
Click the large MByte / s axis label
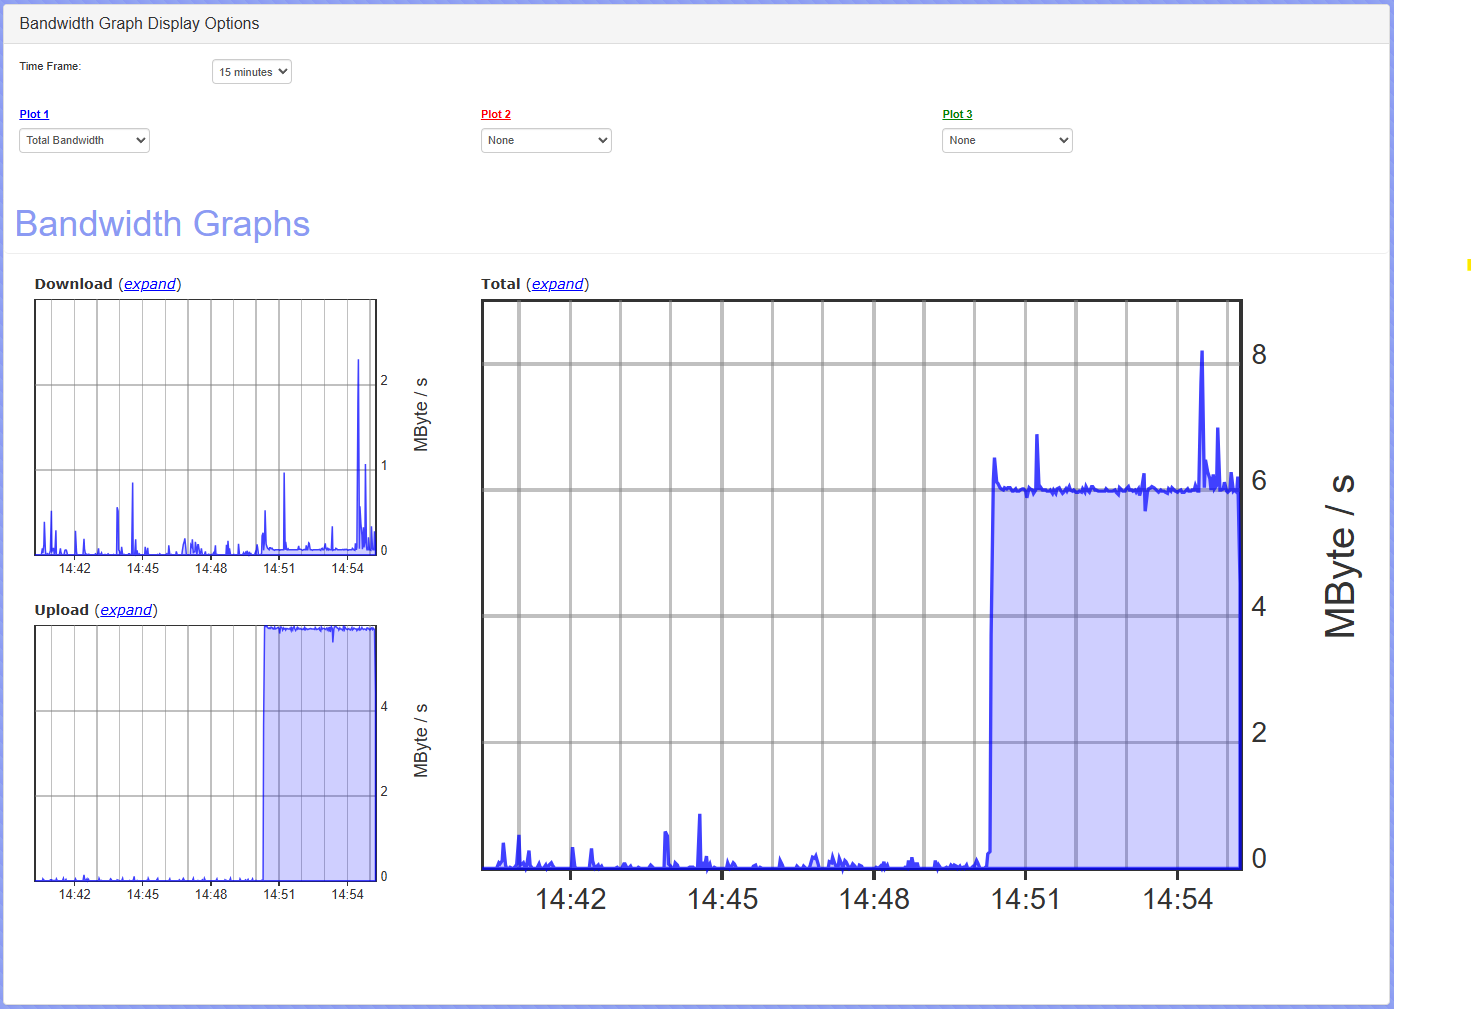click(1340, 556)
